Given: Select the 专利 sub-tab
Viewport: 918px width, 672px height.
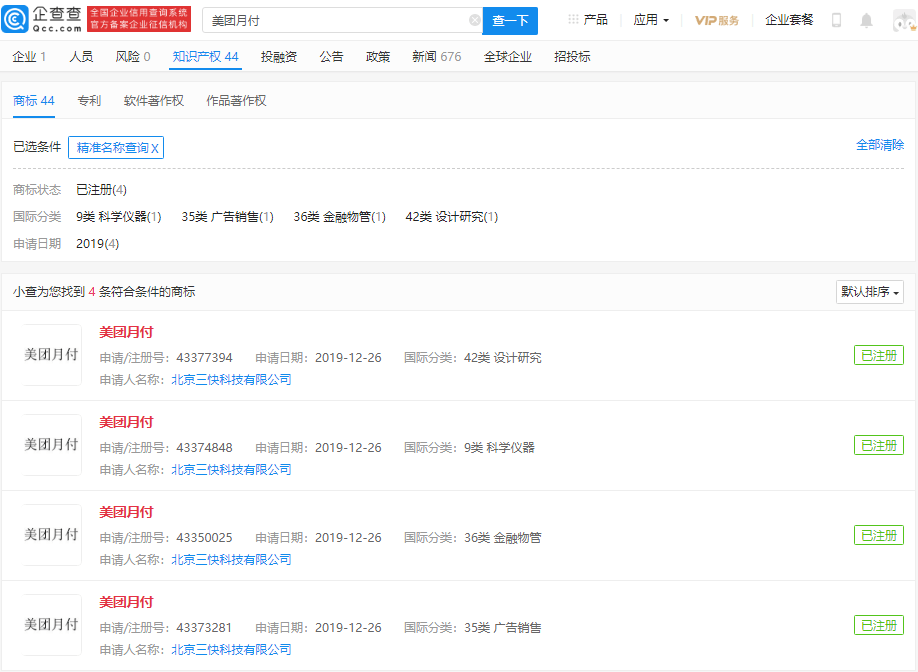Looking at the screenshot, I should click(89, 101).
